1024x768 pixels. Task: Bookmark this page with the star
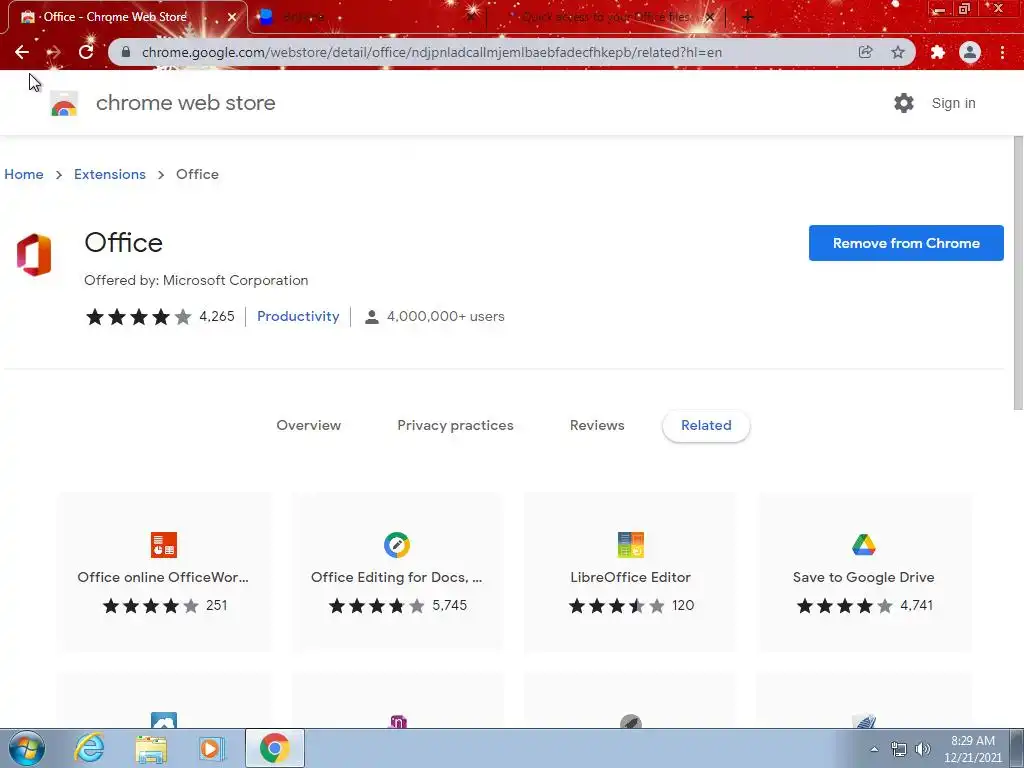point(899,52)
